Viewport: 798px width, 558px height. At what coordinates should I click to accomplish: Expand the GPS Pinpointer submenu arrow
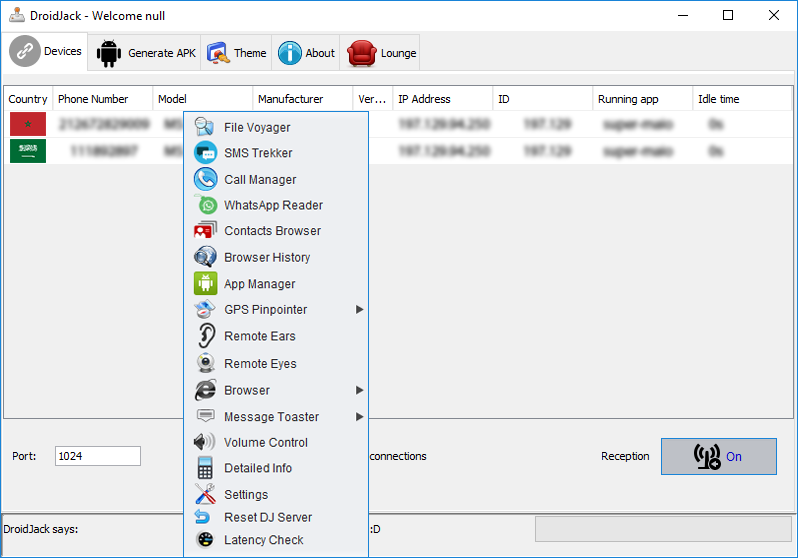click(x=359, y=310)
